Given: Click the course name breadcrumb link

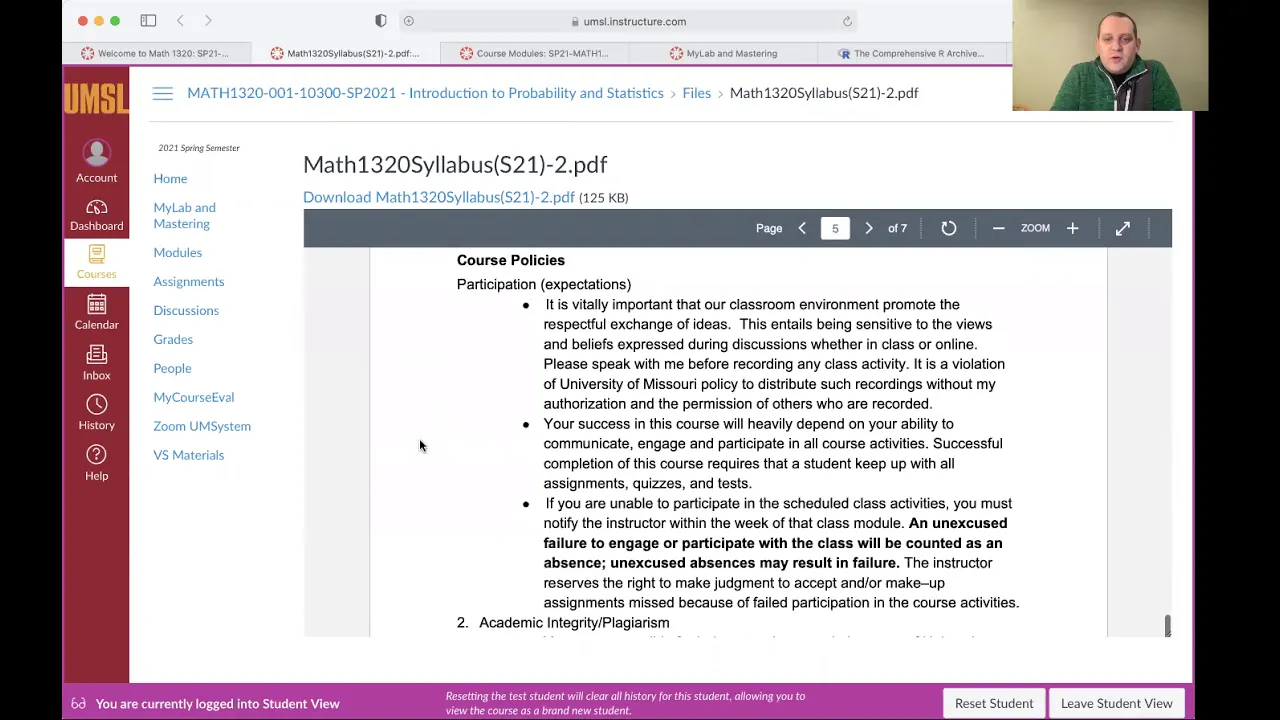Looking at the screenshot, I should [425, 93].
